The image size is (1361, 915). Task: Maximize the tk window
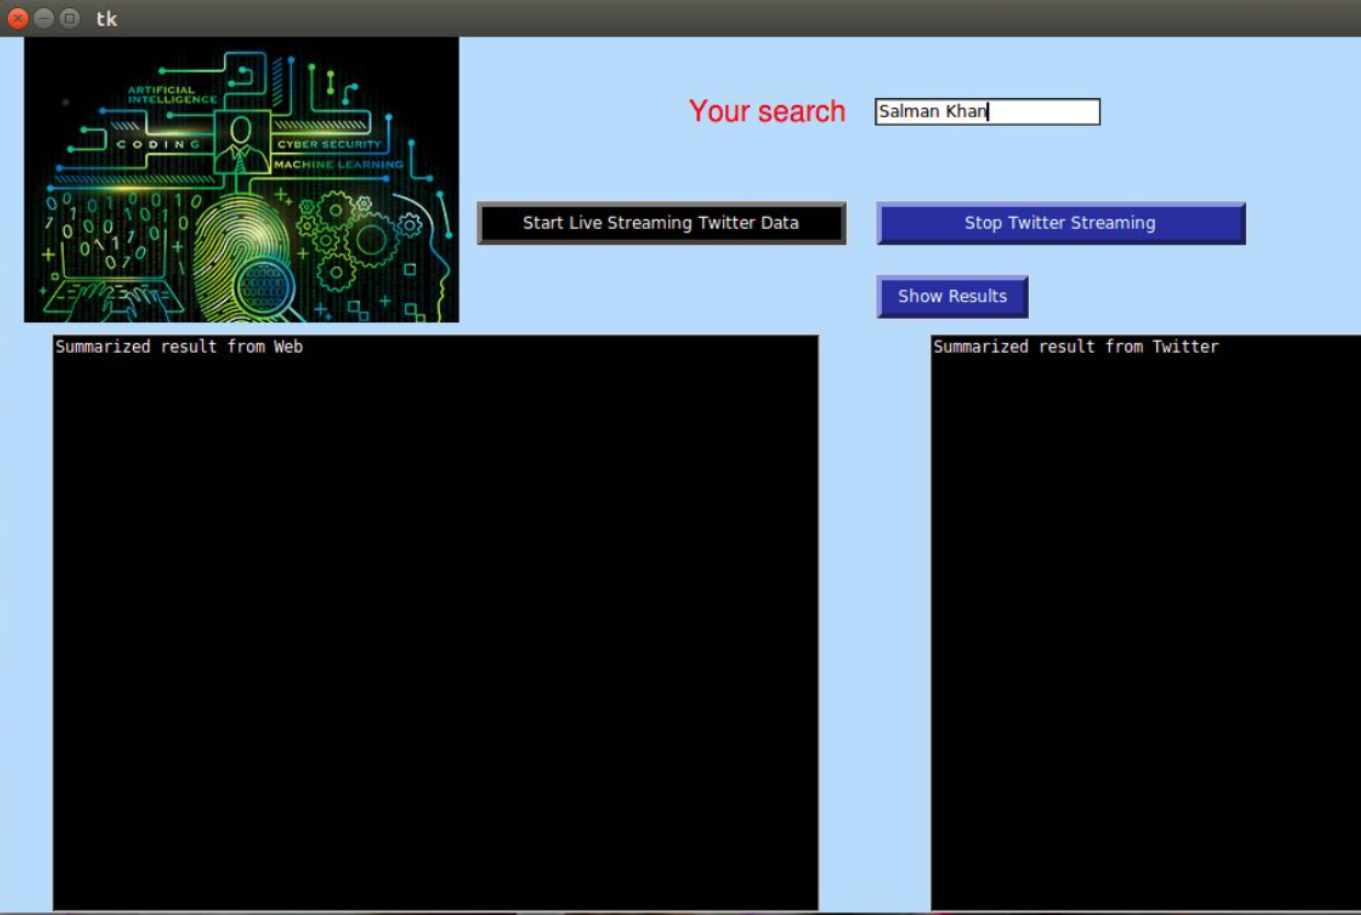point(69,18)
